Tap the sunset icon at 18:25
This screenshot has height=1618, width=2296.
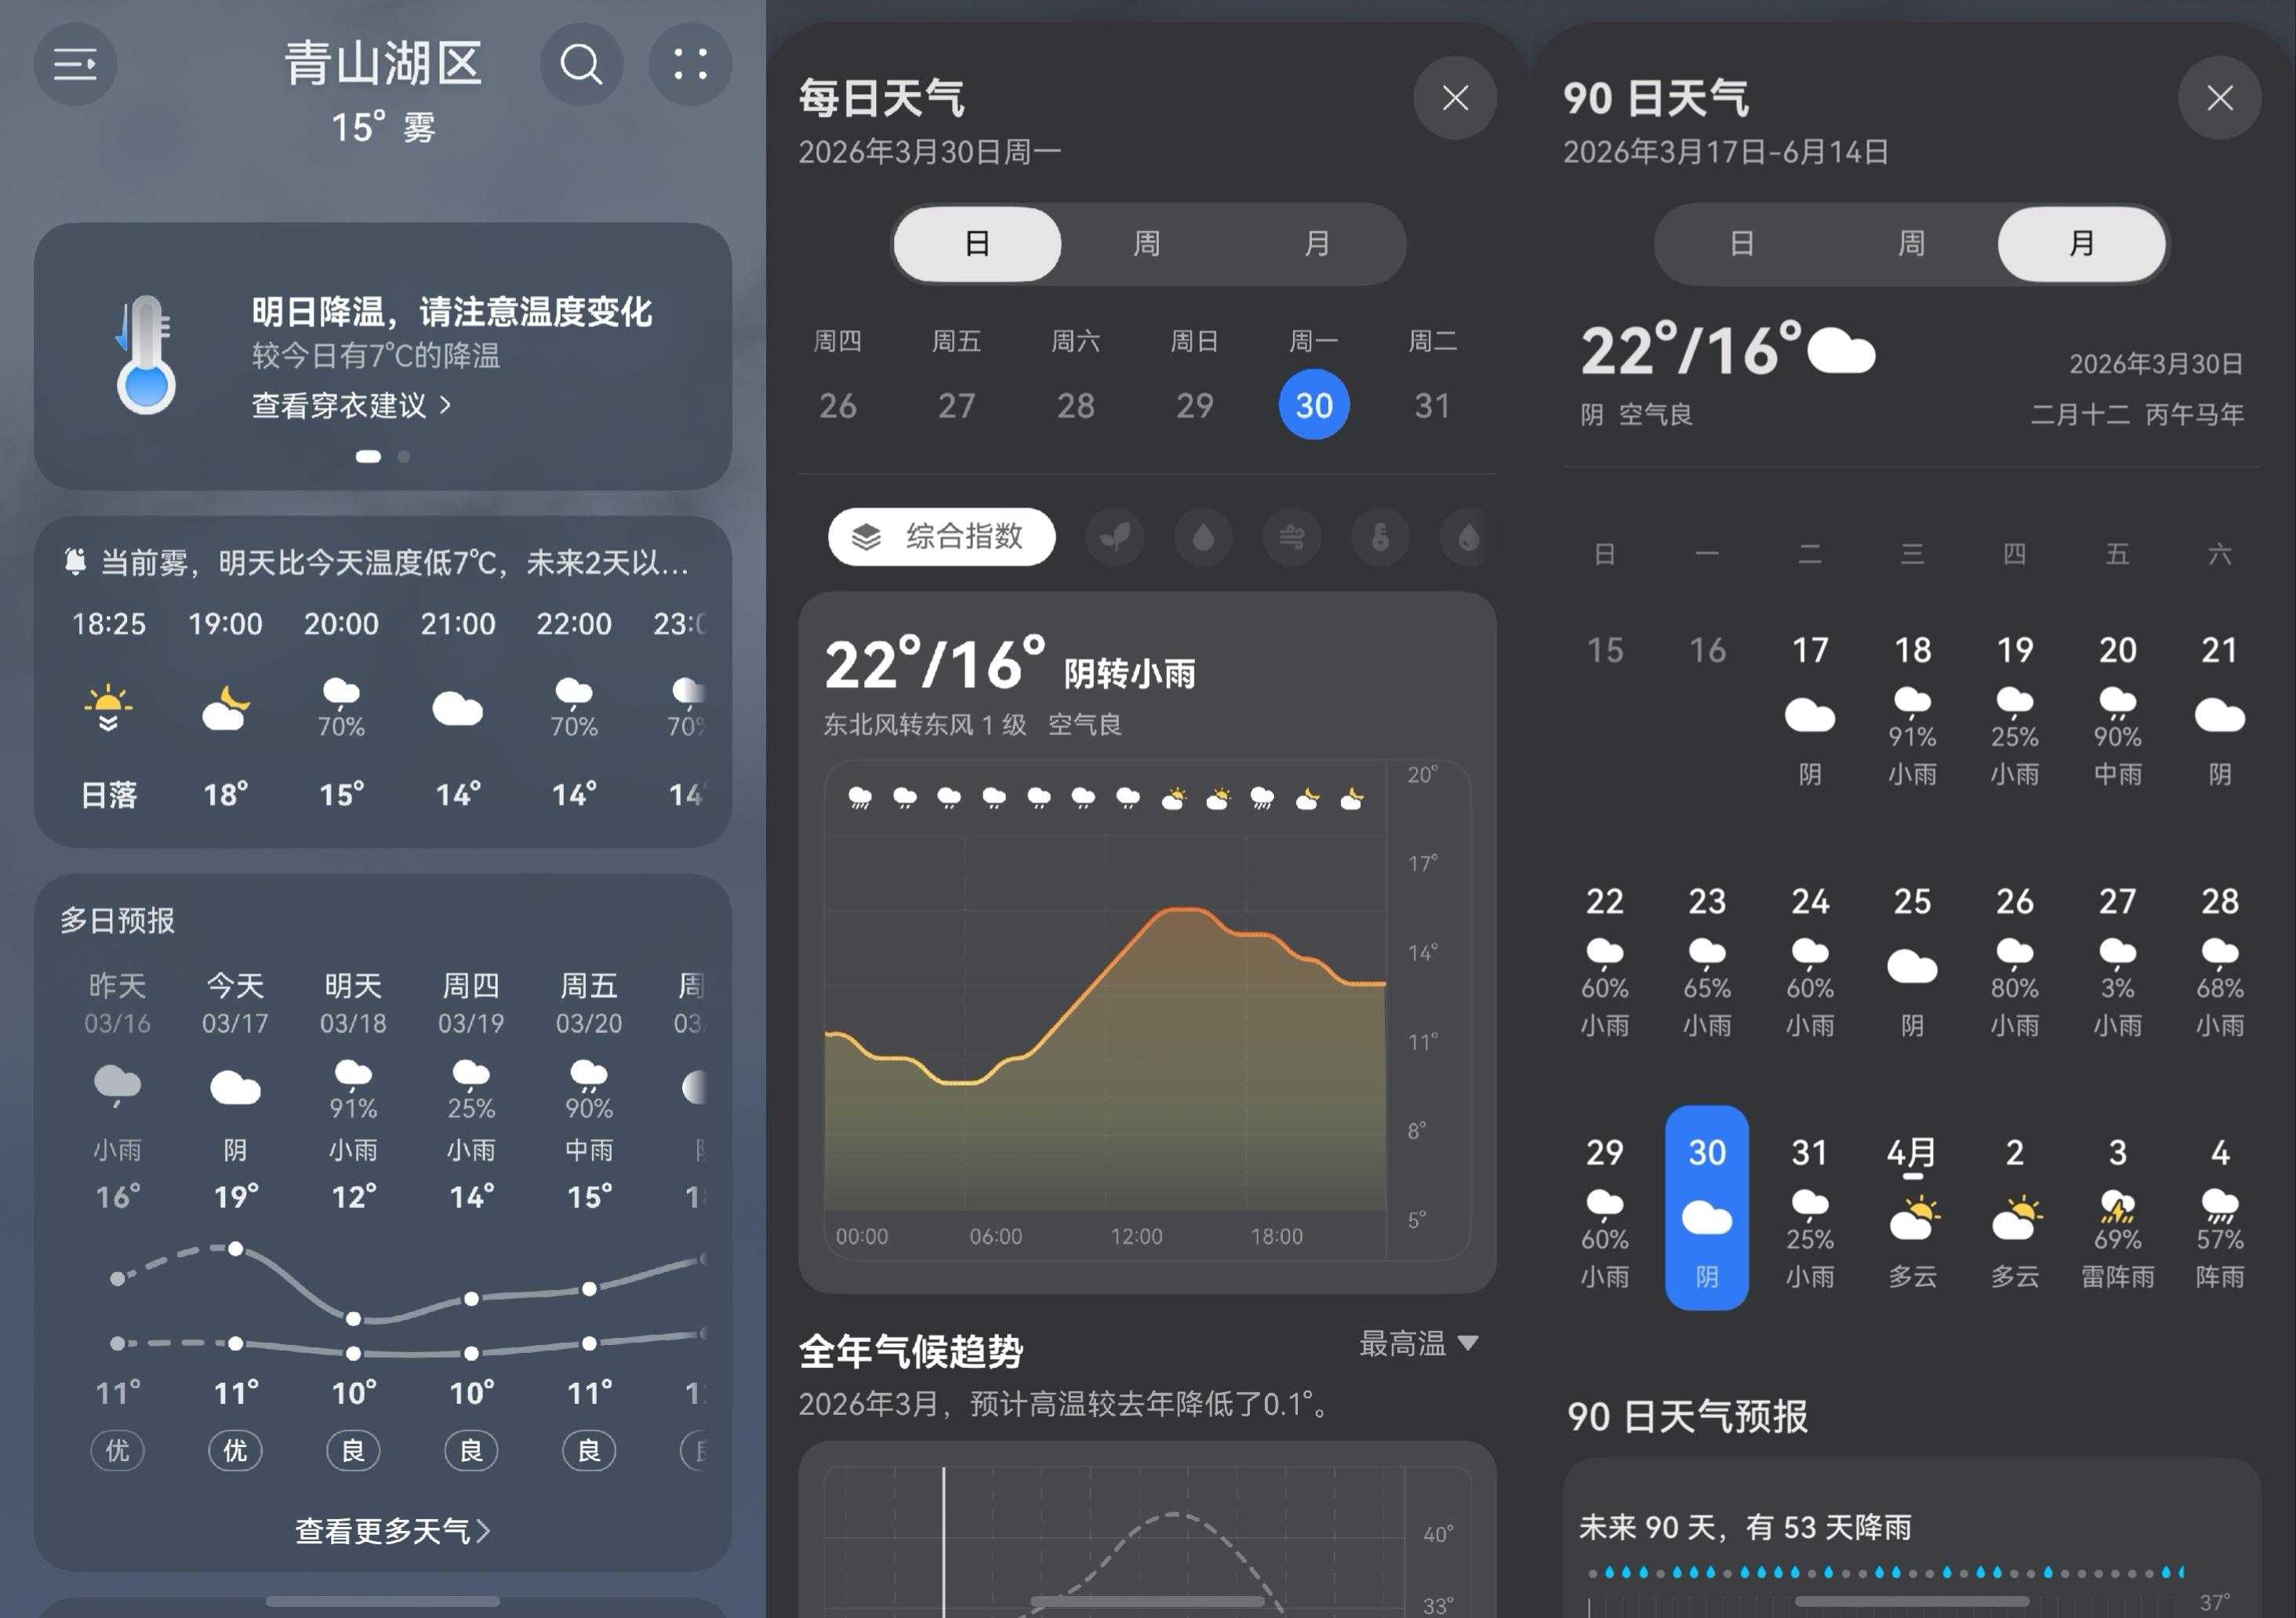point(108,708)
